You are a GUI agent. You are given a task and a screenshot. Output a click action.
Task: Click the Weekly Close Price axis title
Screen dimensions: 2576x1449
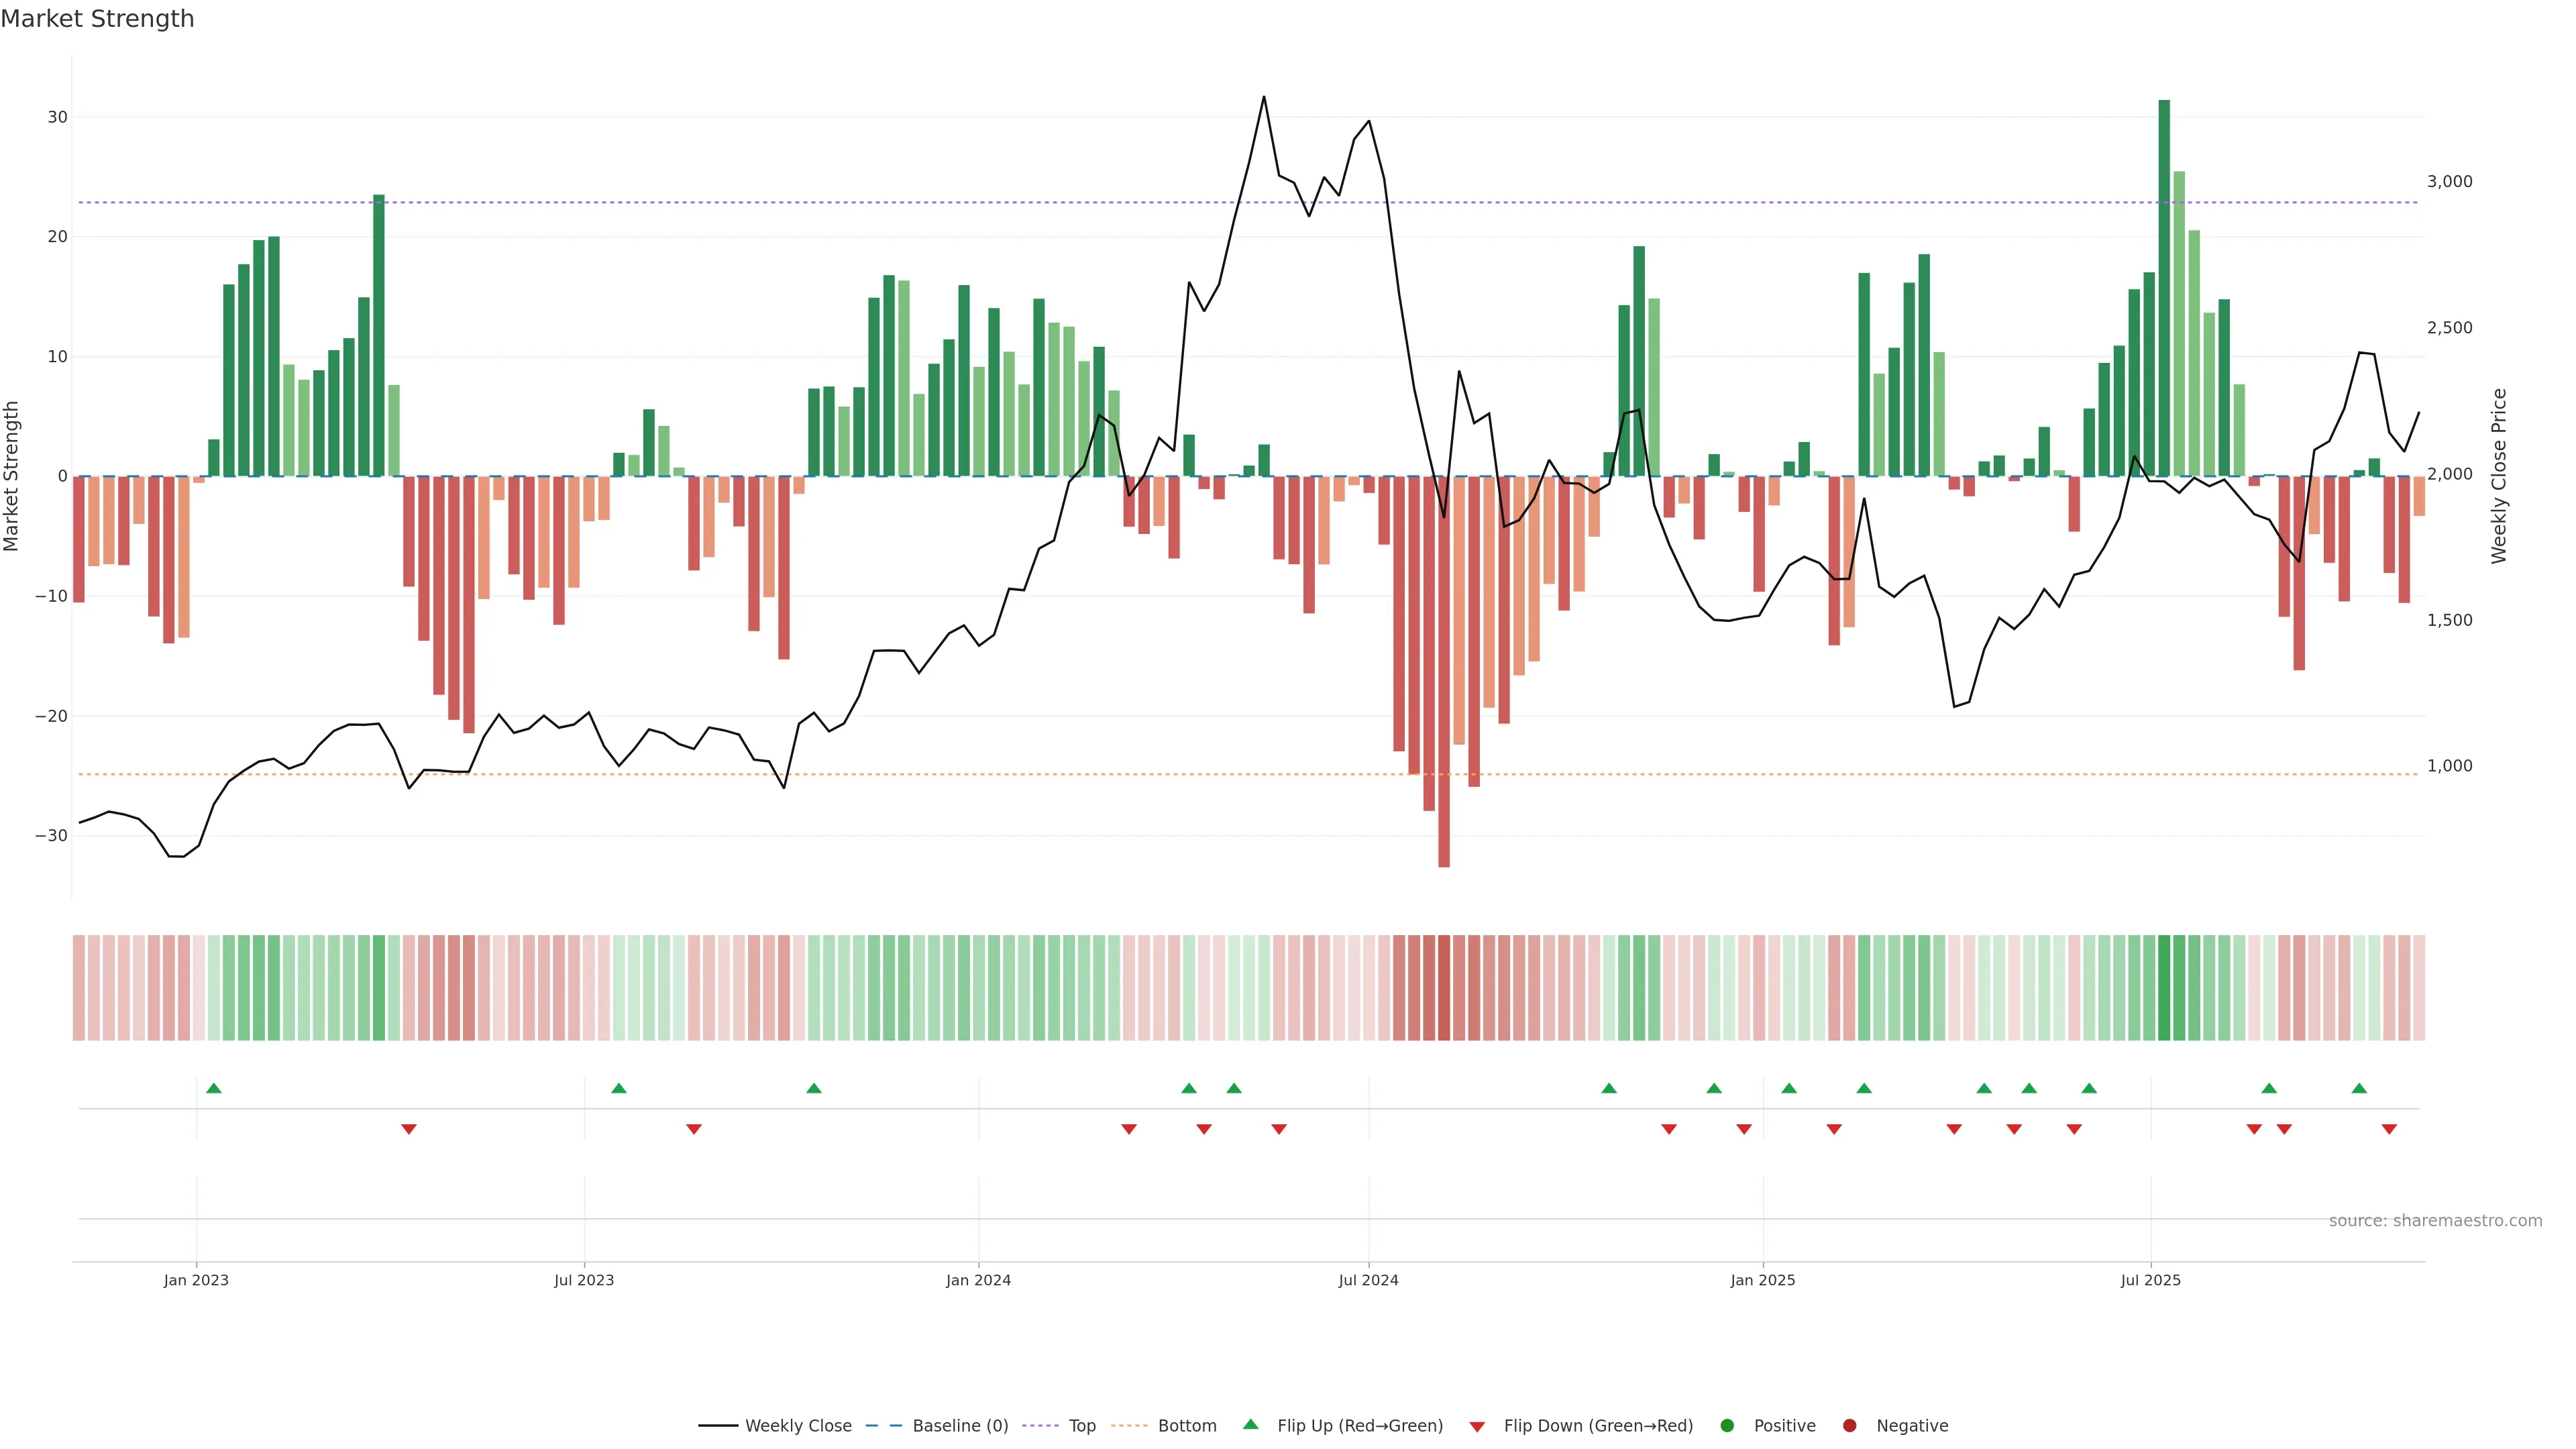[2499, 476]
